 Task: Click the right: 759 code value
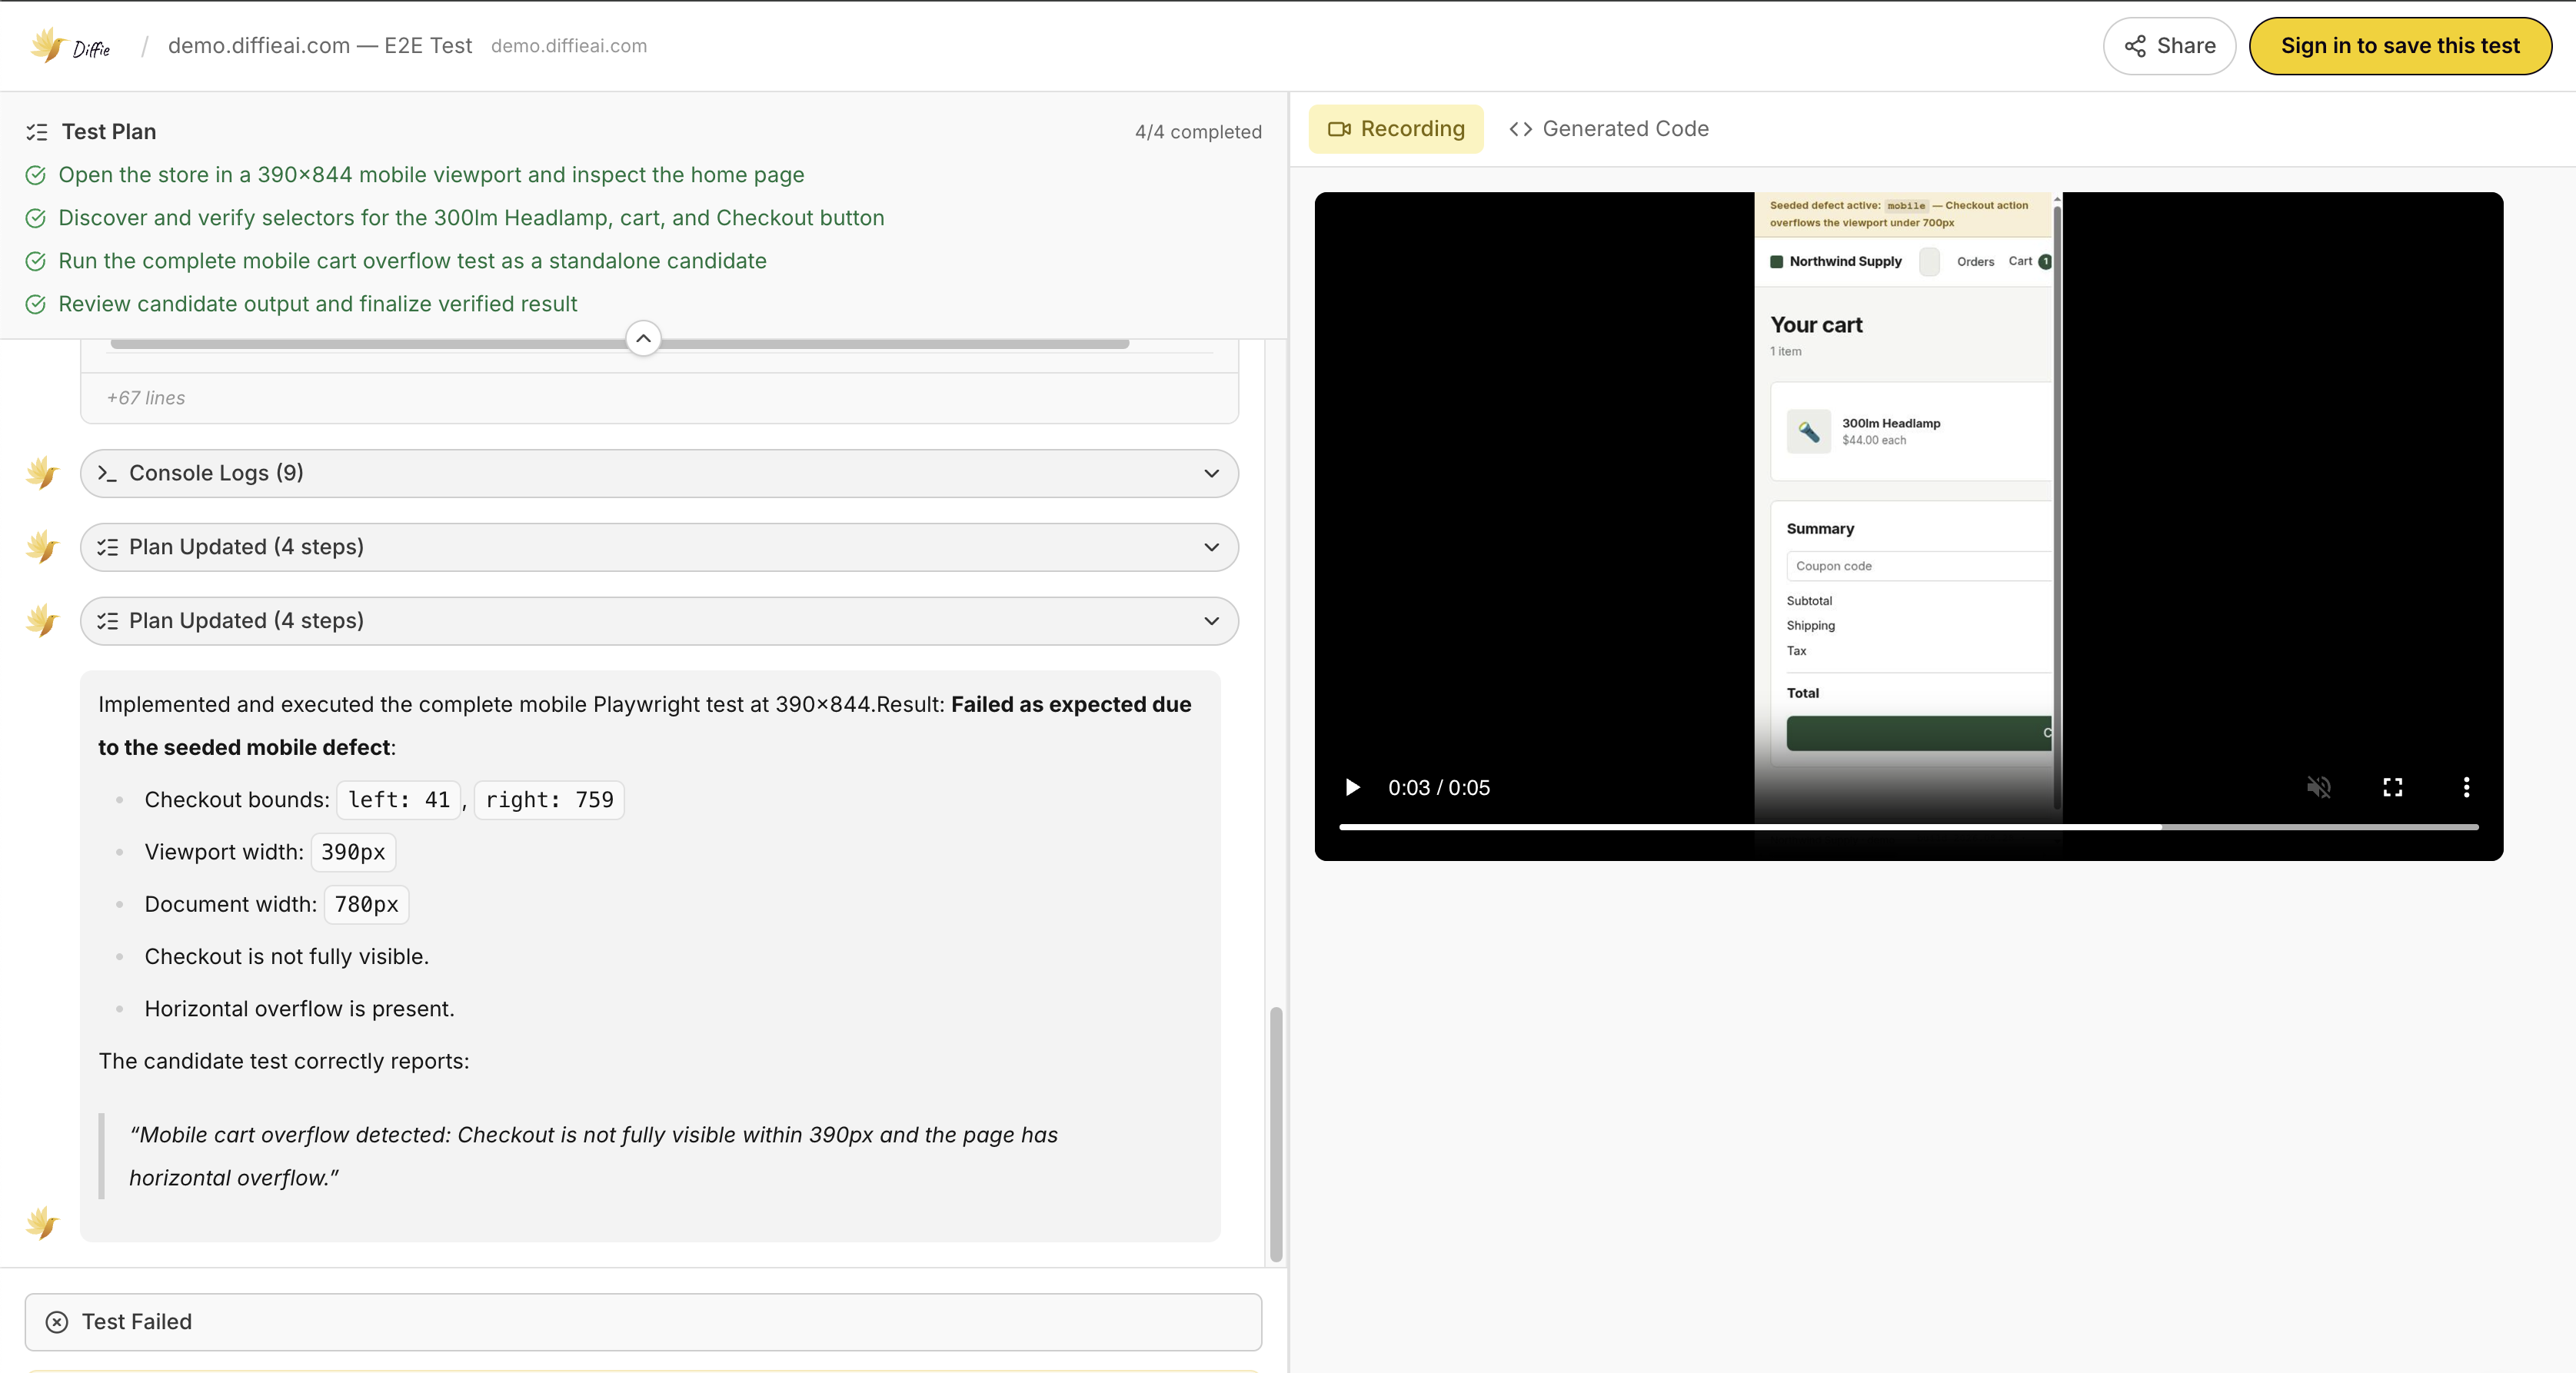point(549,800)
